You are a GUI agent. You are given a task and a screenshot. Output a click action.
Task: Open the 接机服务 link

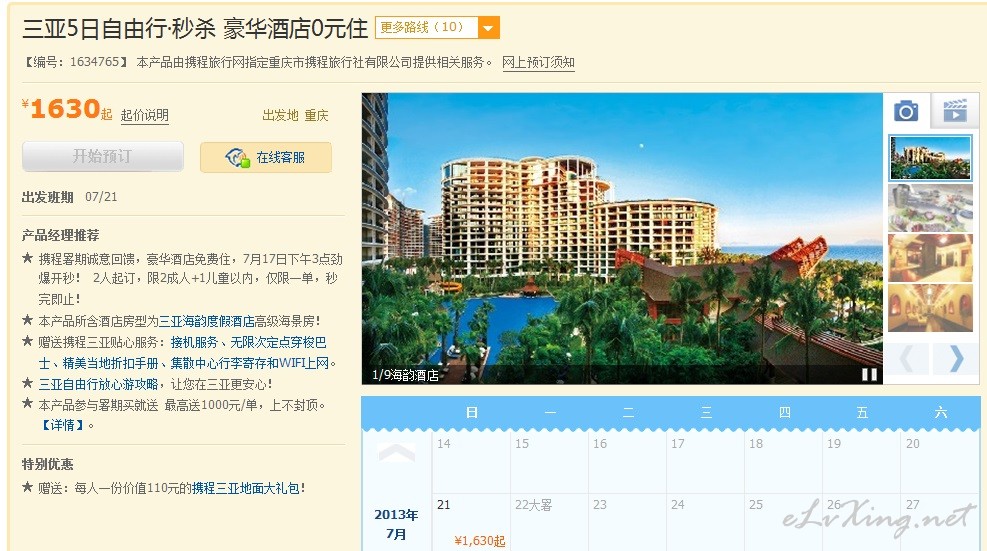194,342
